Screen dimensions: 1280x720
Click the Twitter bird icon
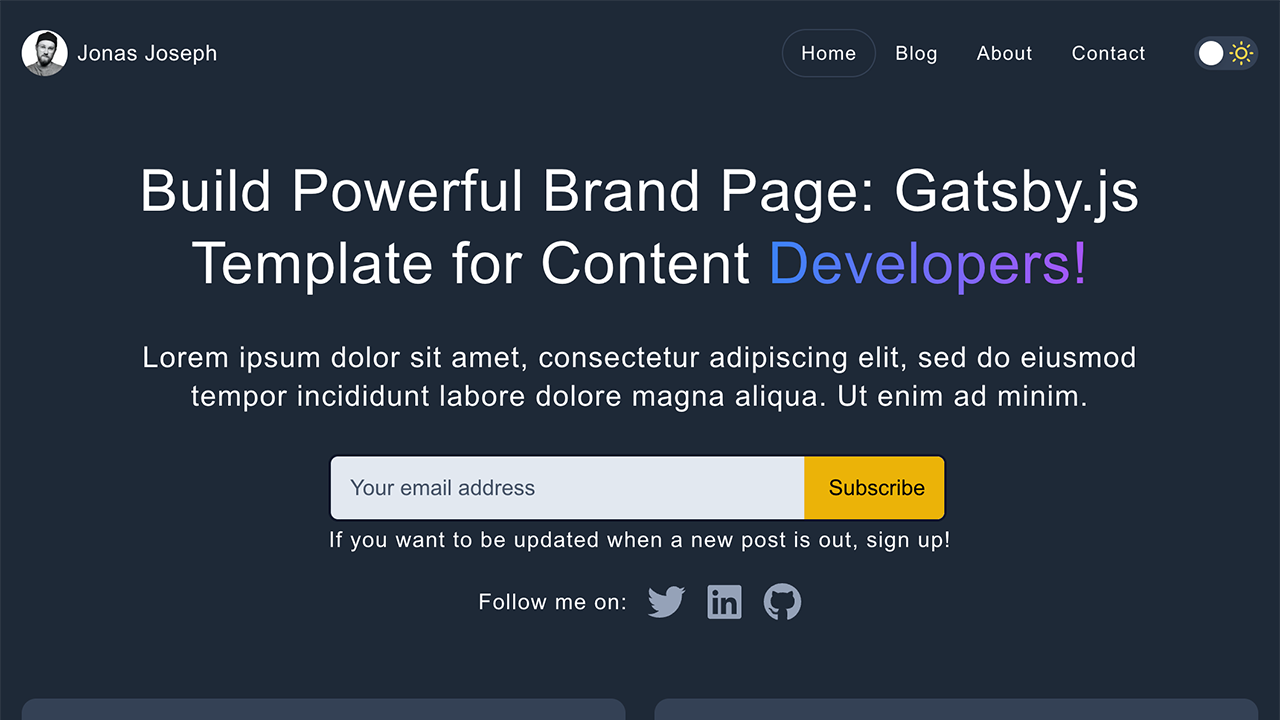point(666,602)
